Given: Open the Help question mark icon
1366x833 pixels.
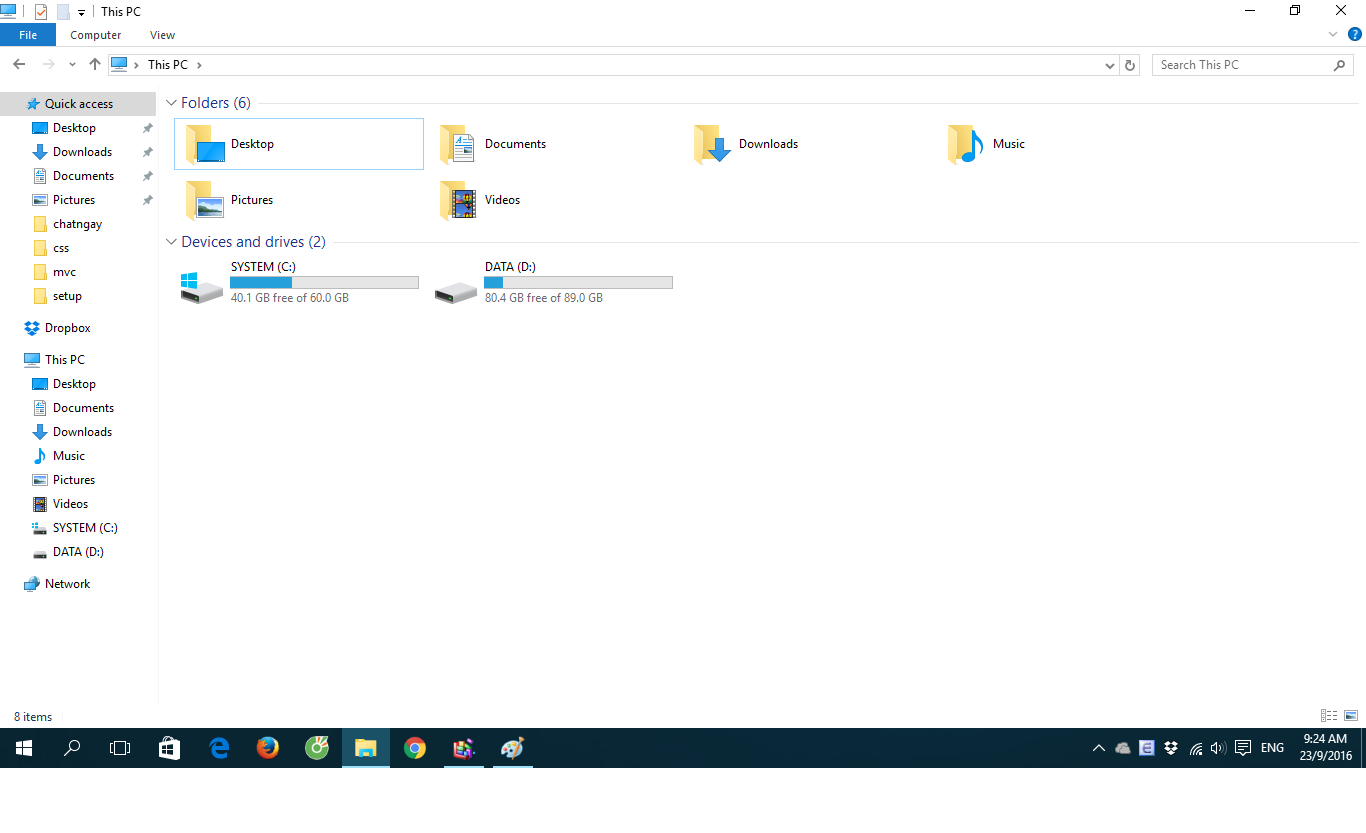Looking at the screenshot, I should click(x=1354, y=34).
